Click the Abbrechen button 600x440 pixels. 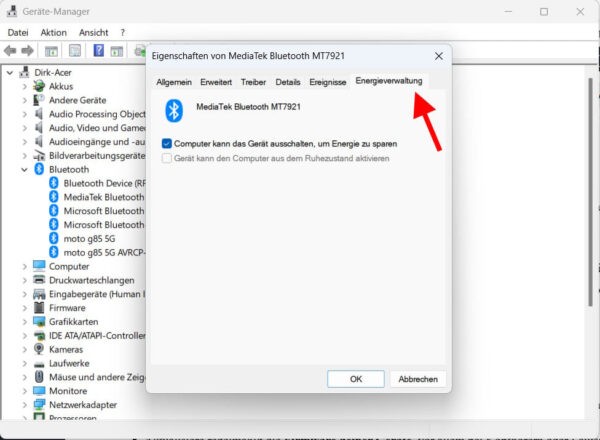(x=418, y=379)
